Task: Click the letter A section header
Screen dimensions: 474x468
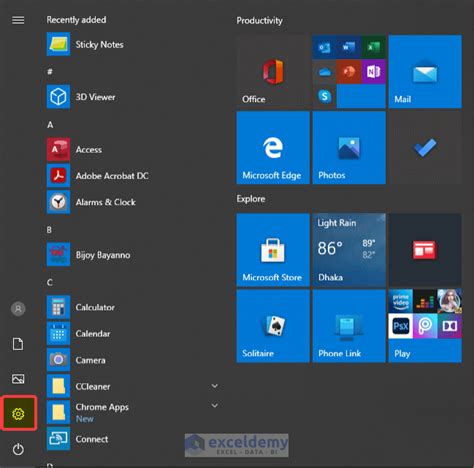Action: coord(50,125)
